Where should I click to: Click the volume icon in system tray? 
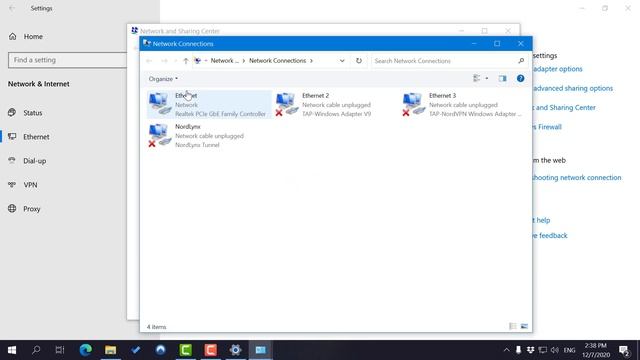(x=554, y=350)
